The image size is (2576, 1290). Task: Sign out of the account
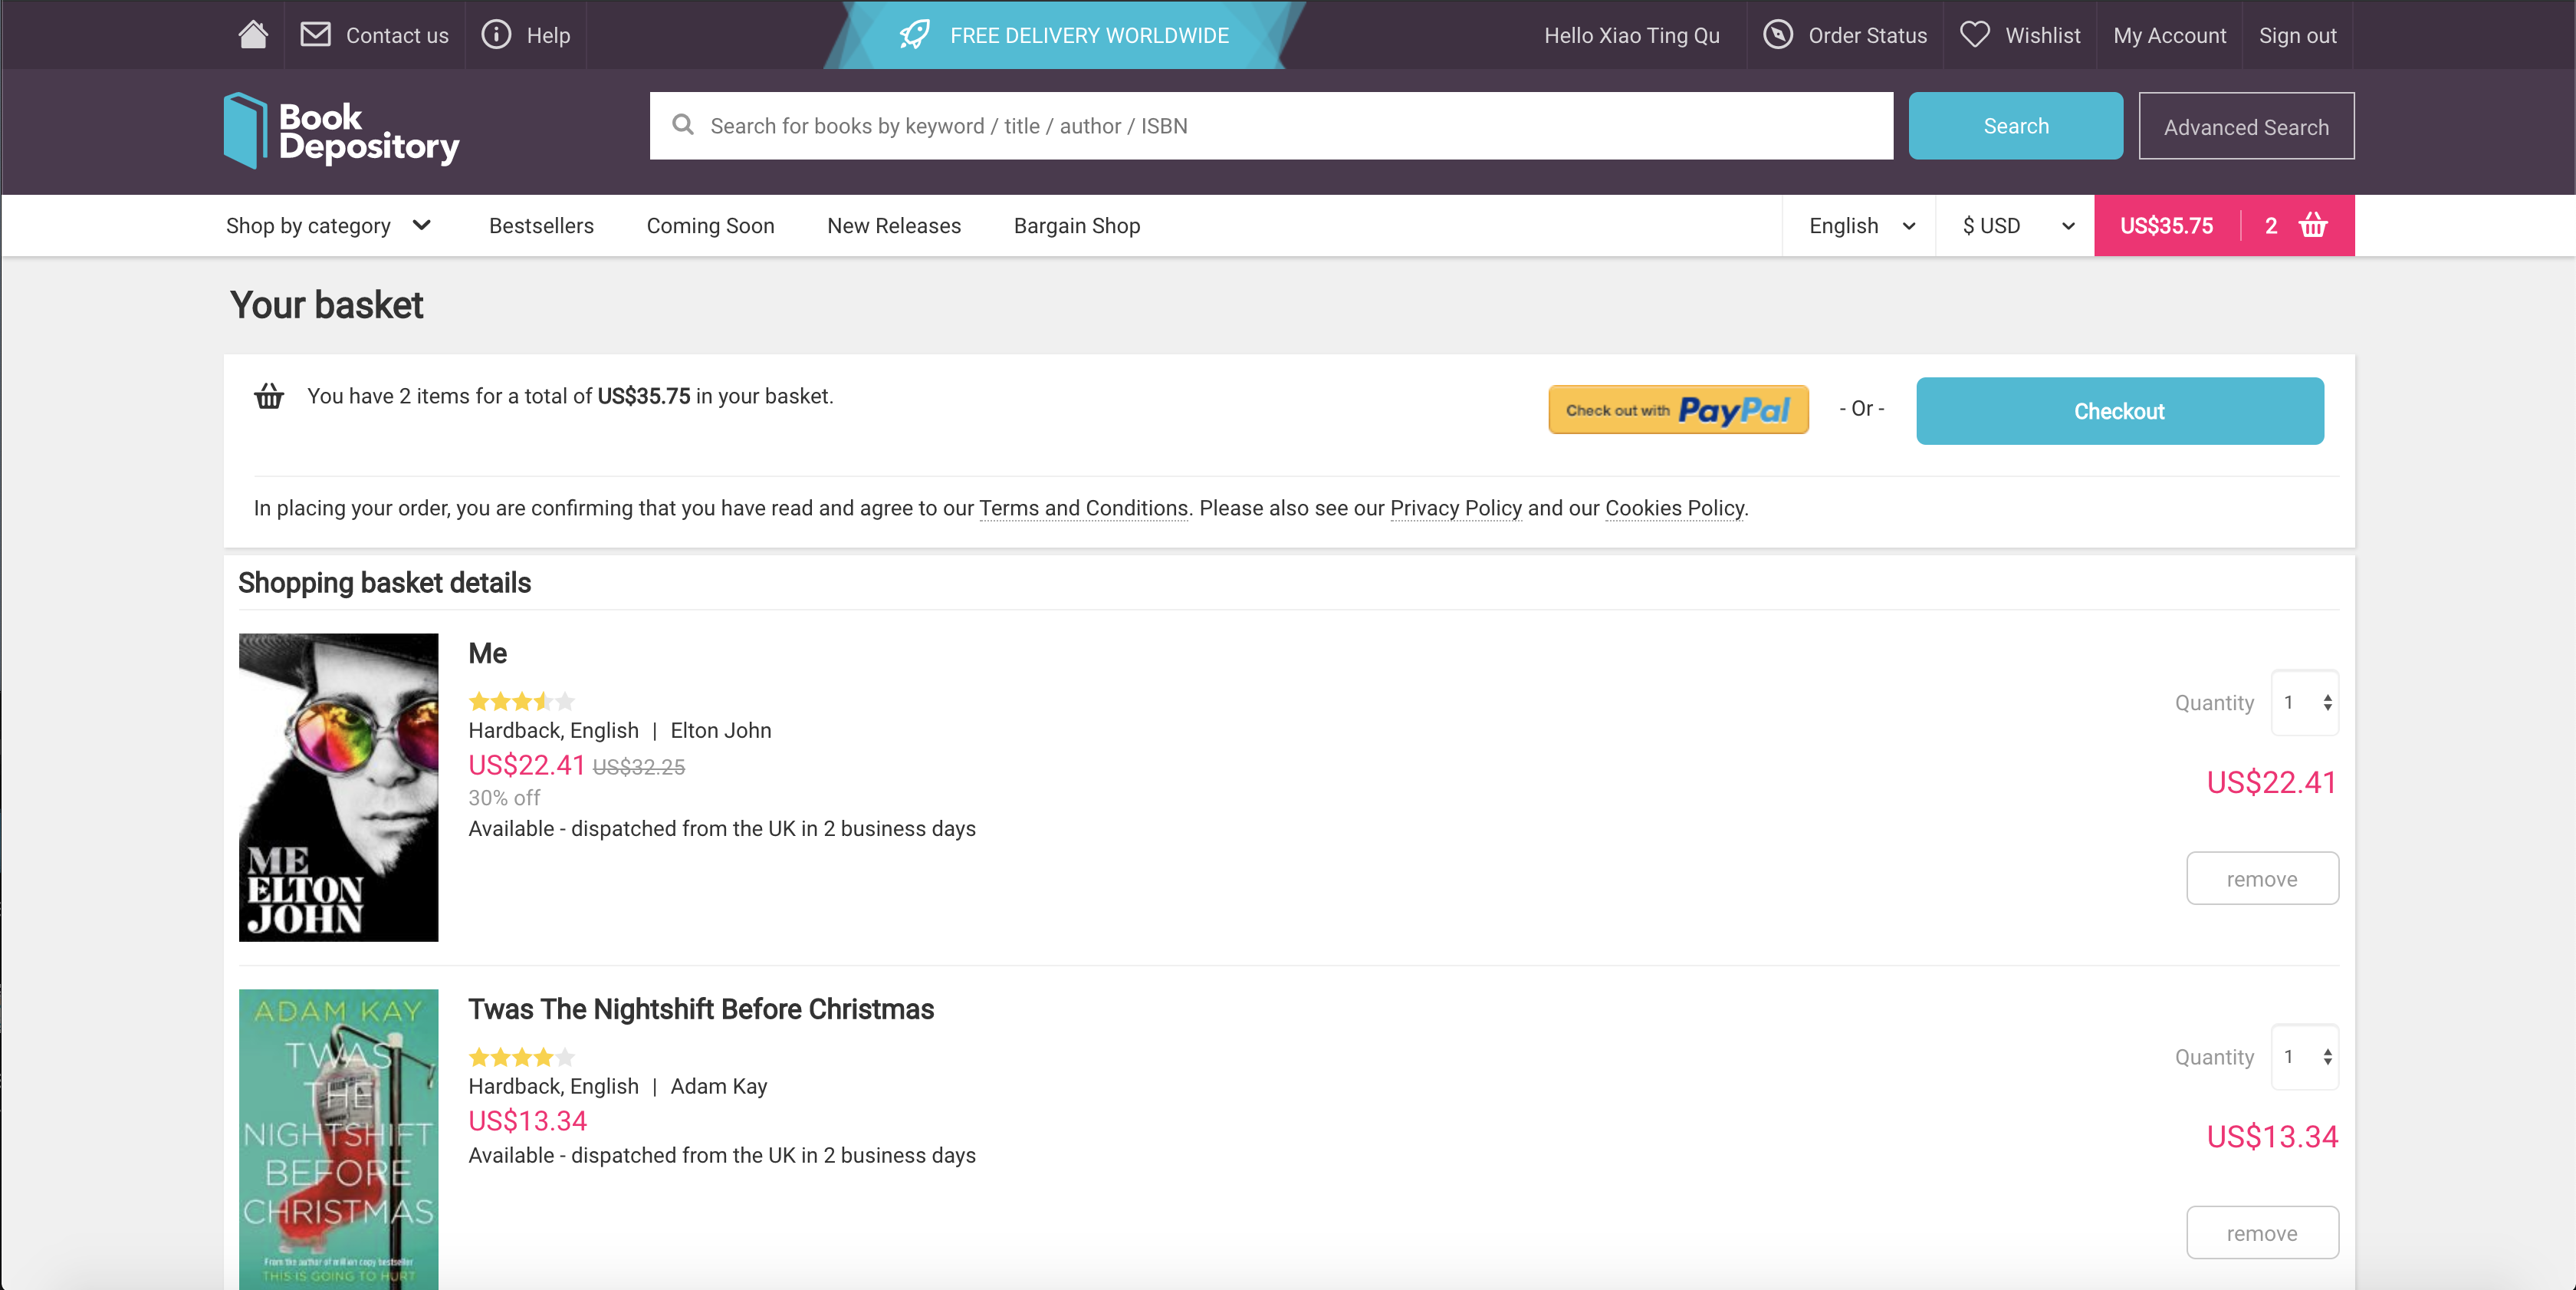[2297, 36]
